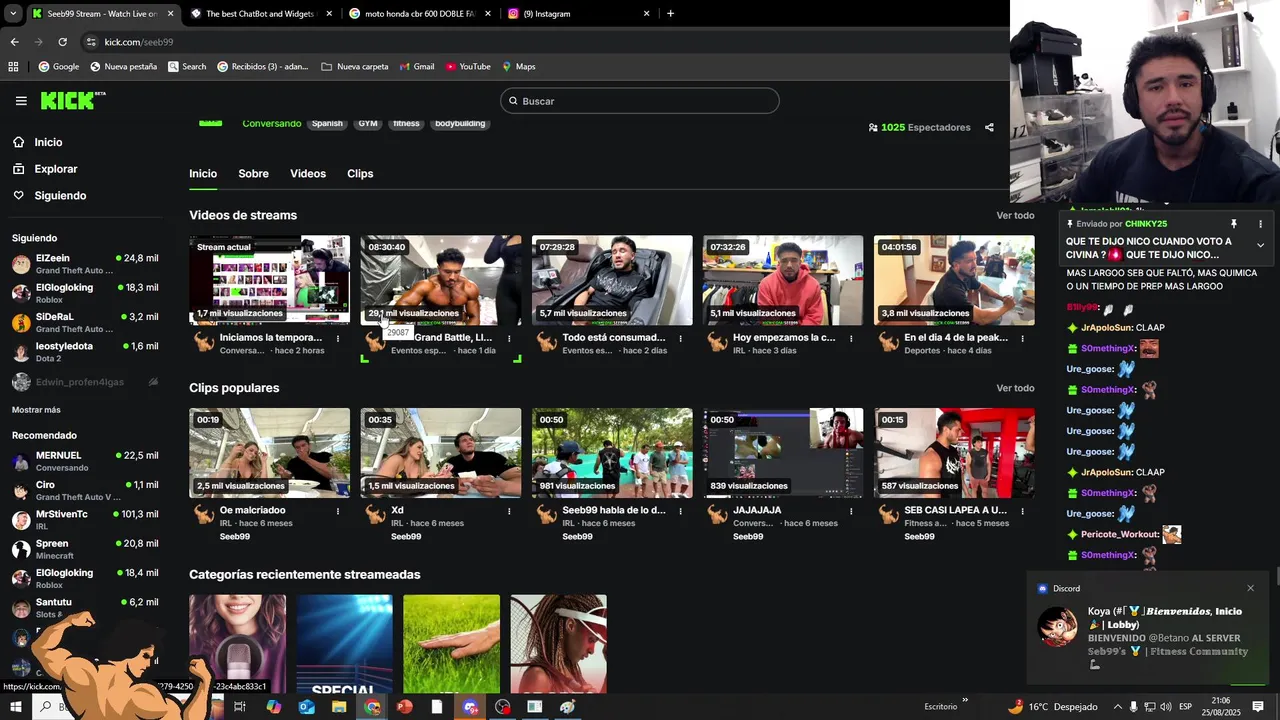
Task: Open options for 'Iniciamos la tempora...' video
Action: (337, 338)
